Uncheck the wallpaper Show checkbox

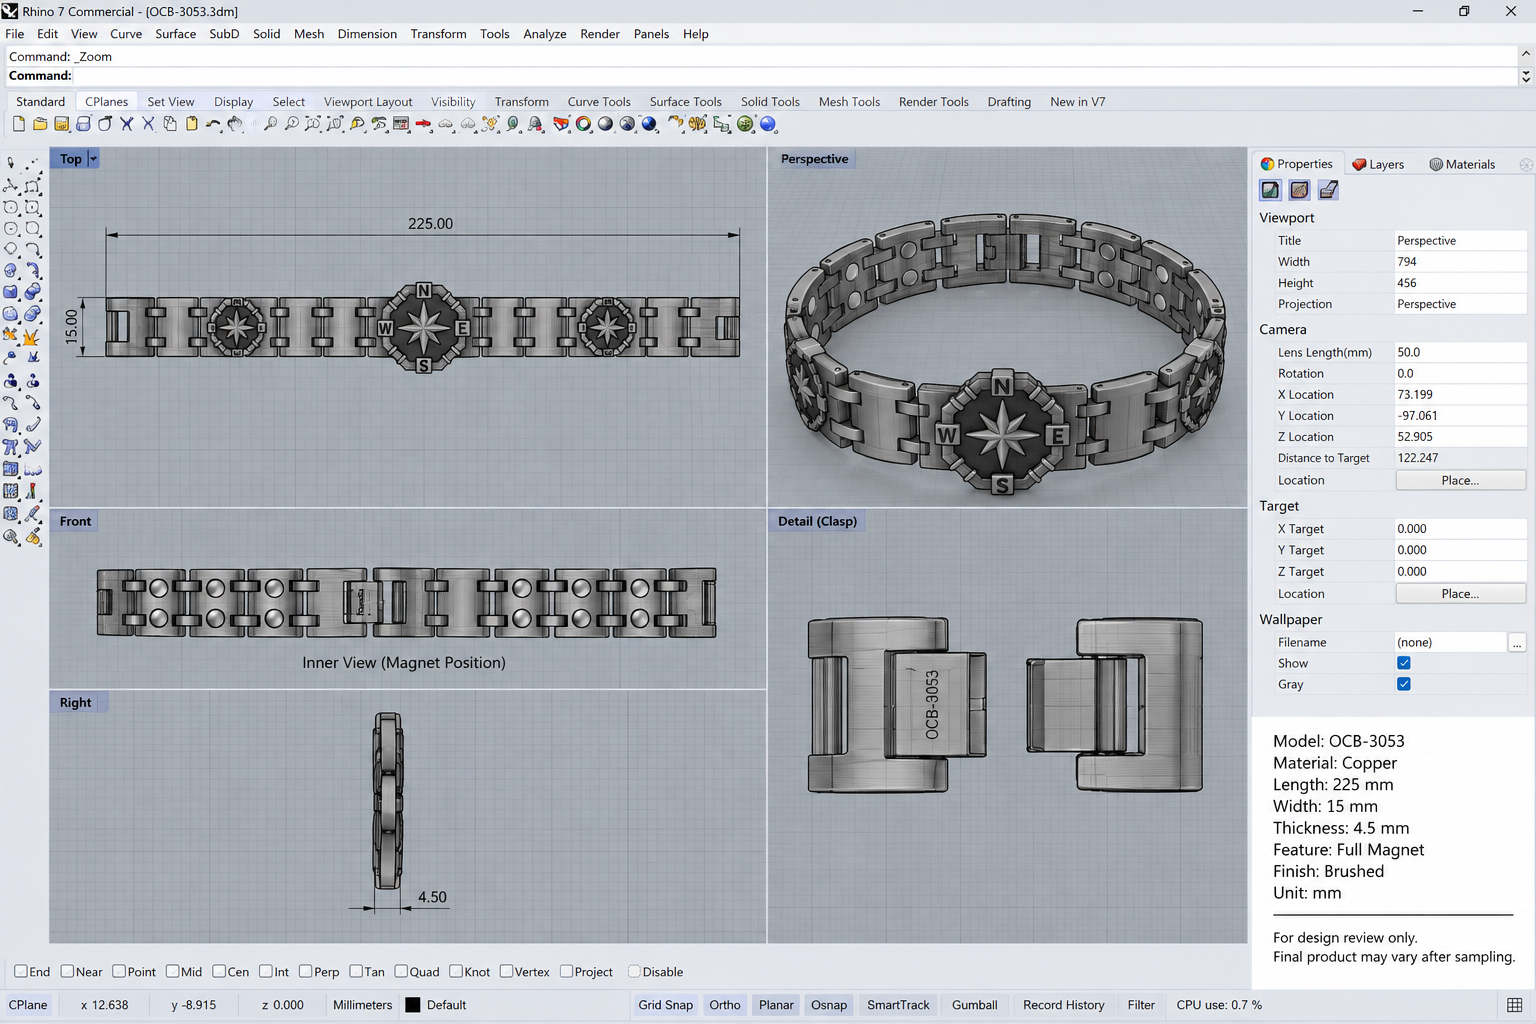pos(1404,663)
